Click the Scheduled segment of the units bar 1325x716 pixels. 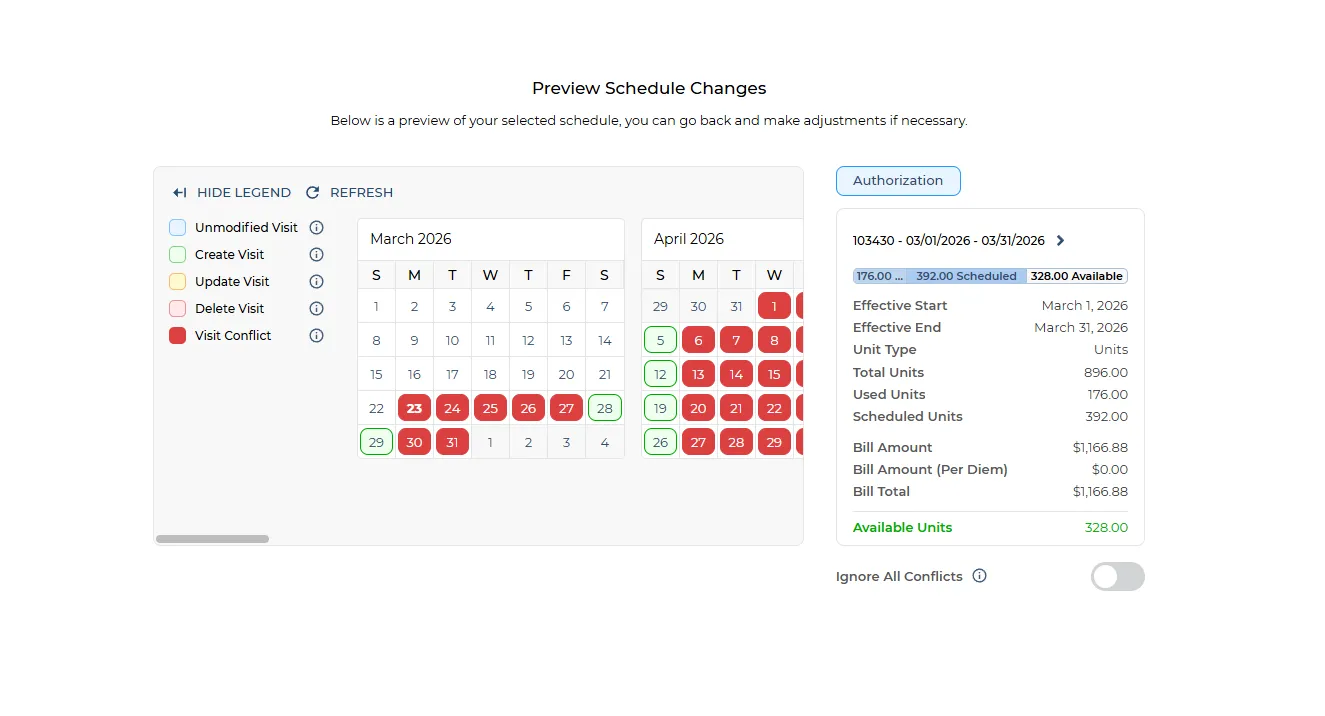click(941, 275)
